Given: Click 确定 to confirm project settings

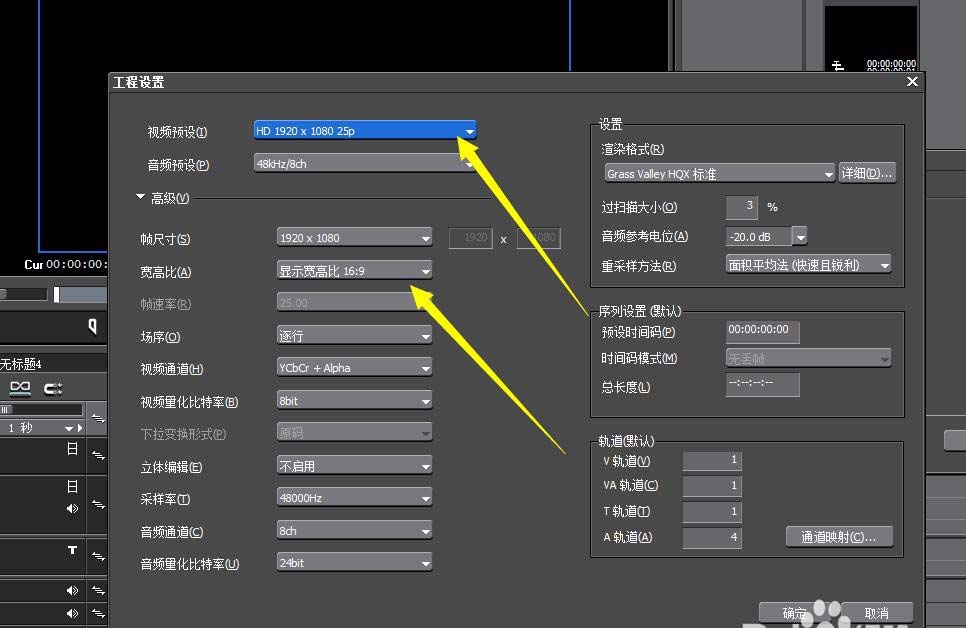Looking at the screenshot, I should coord(795,613).
